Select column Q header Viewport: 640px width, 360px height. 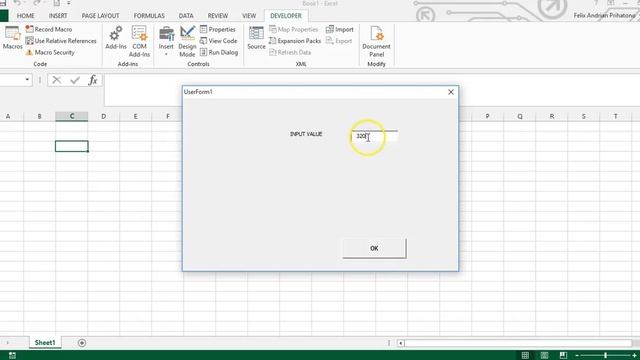tap(520, 116)
